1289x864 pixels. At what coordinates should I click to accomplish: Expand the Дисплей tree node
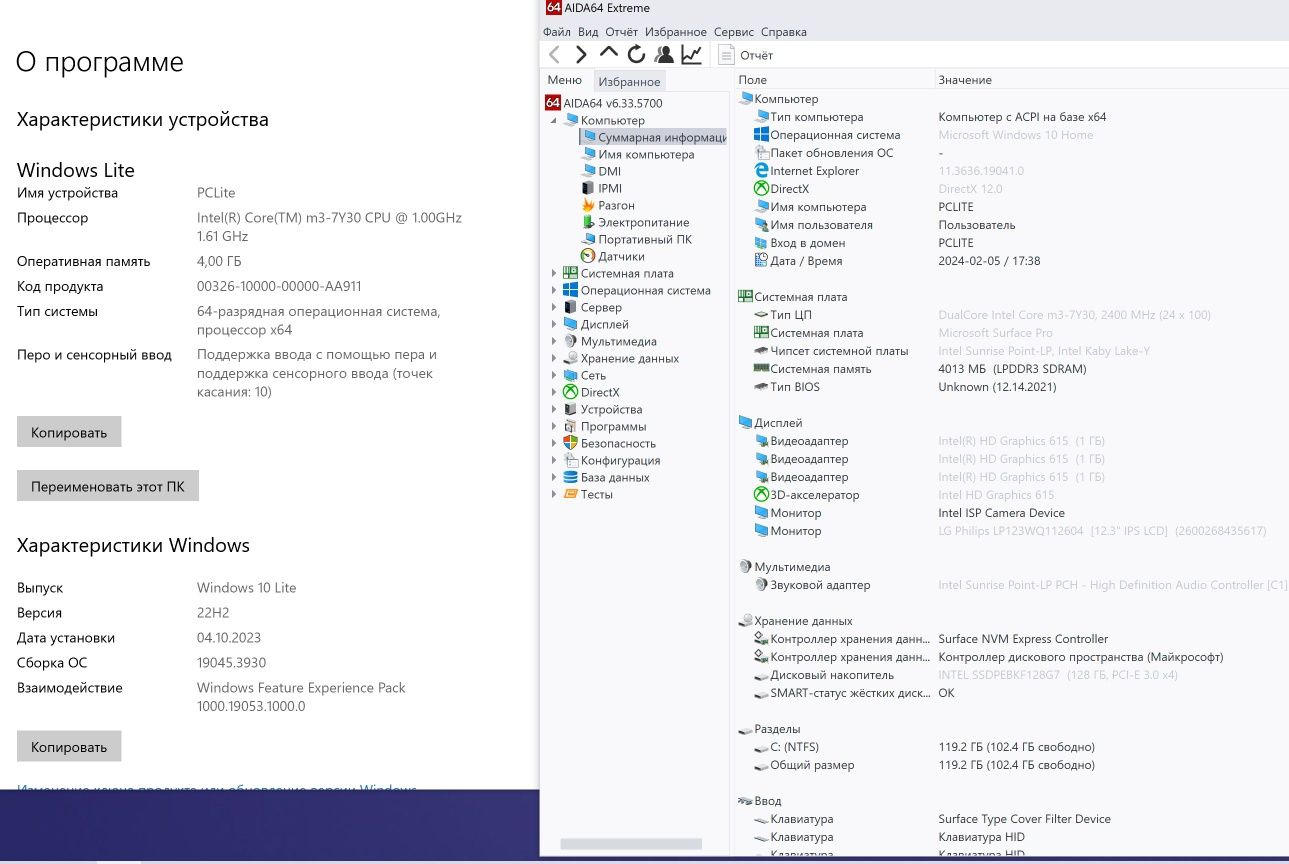pos(554,324)
